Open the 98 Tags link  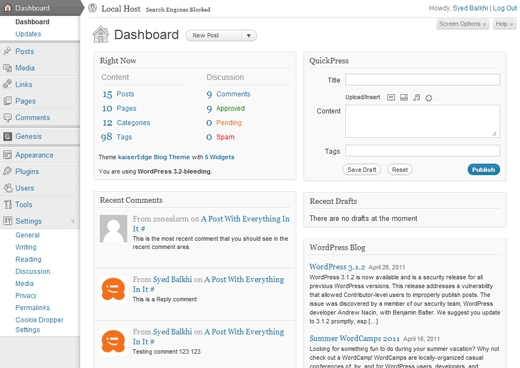point(116,137)
